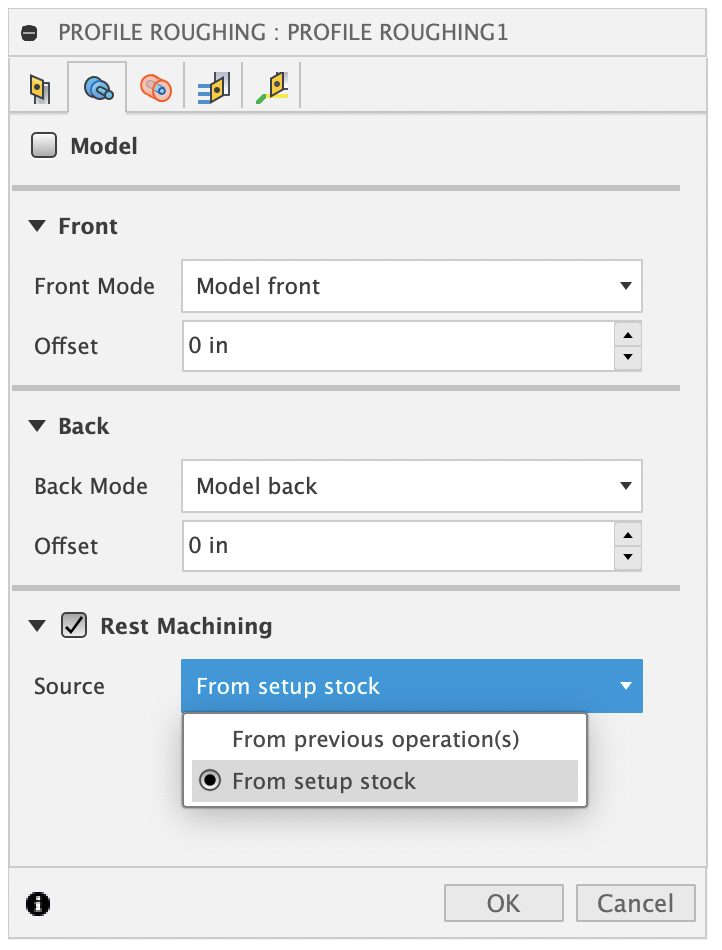Uncheck the Rest Machining checkbox
The width and height of the screenshot is (722, 950).
click(74, 626)
